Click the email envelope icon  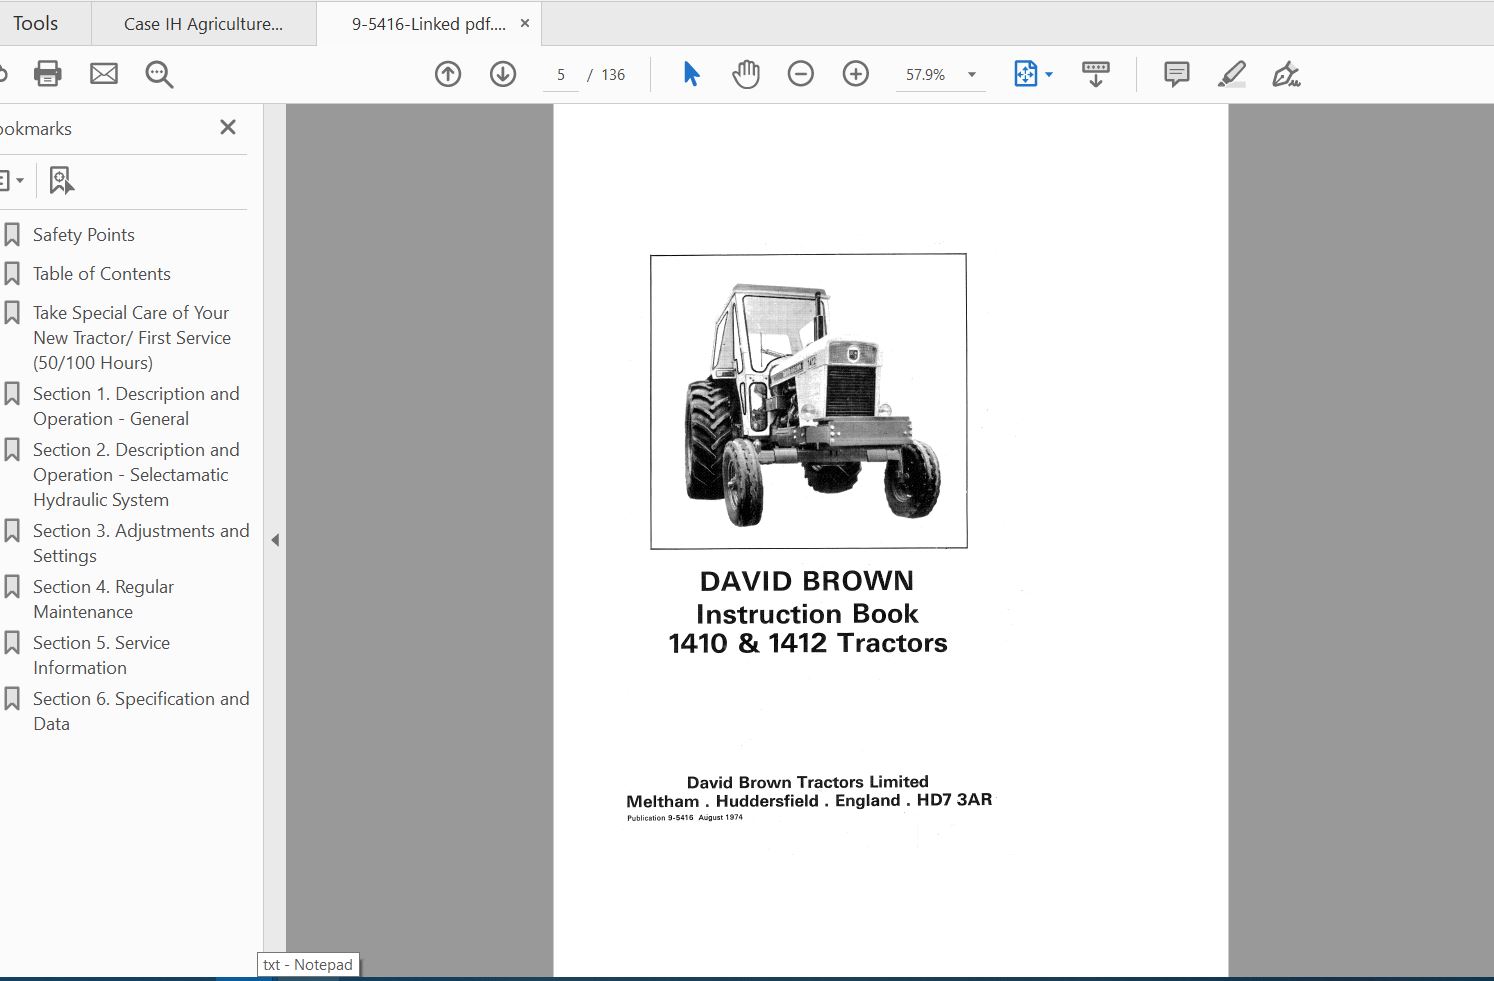click(104, 74)
